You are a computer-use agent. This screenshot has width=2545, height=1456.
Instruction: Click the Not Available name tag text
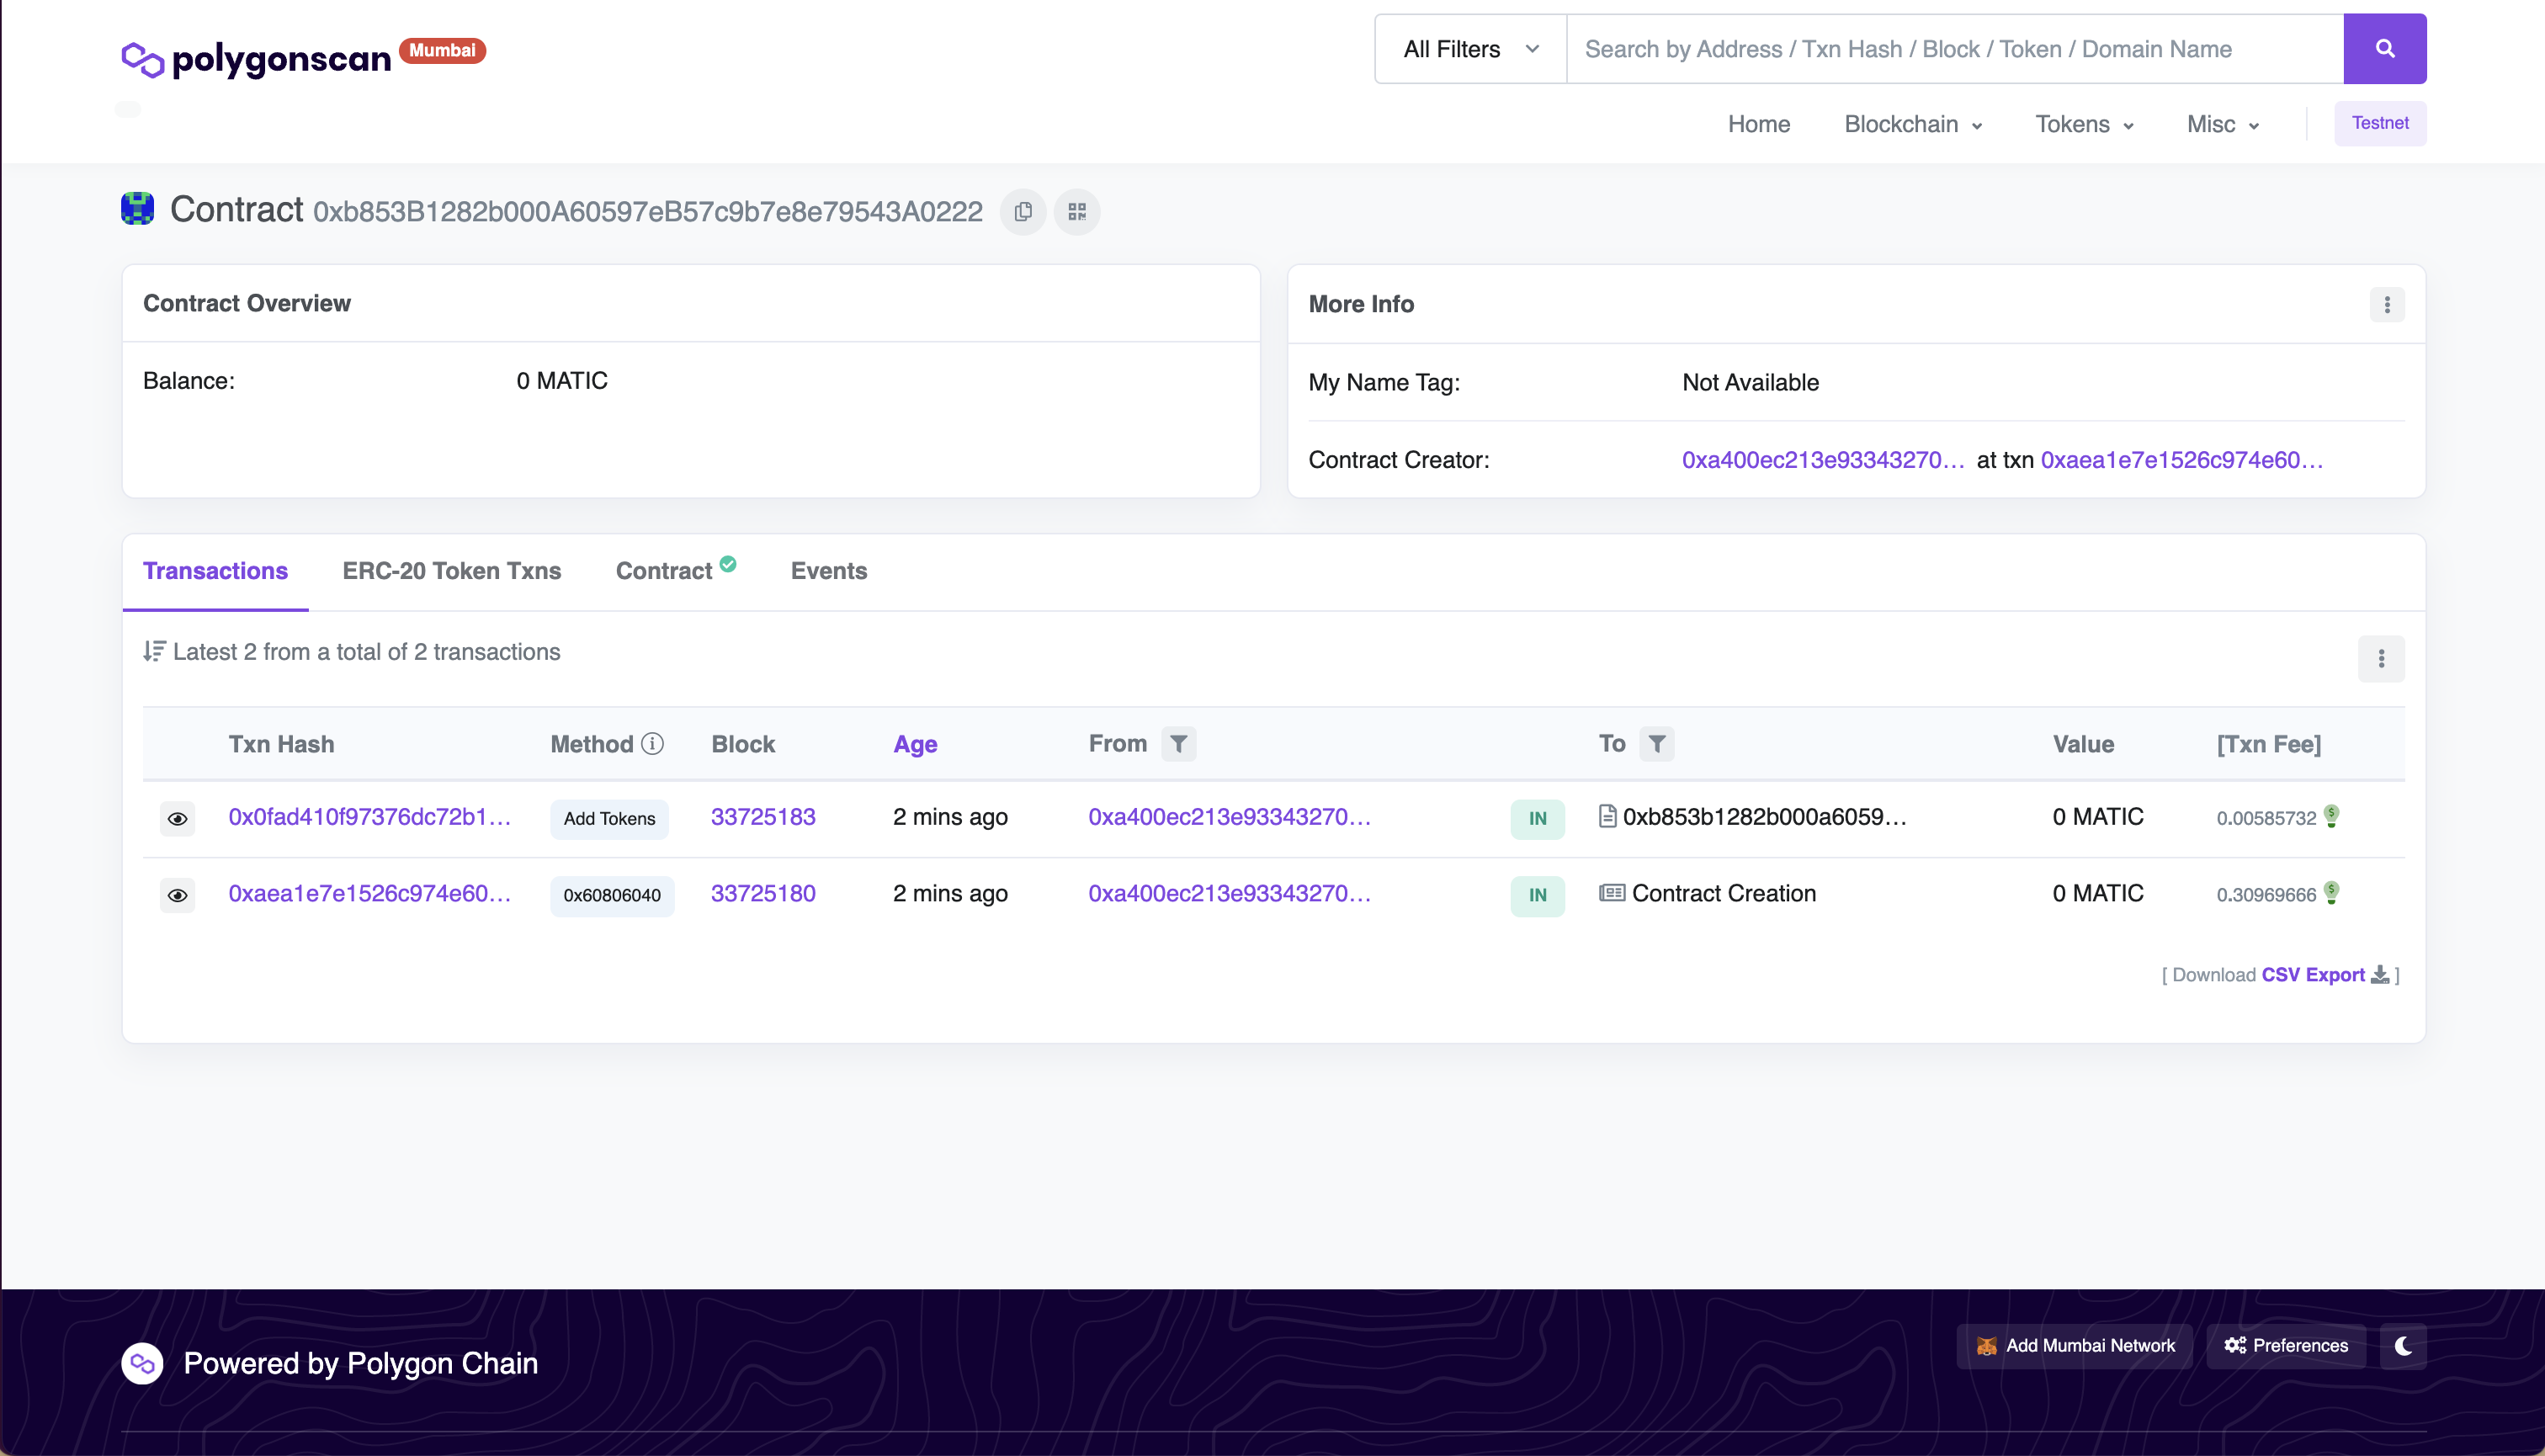pos(1750,383)
